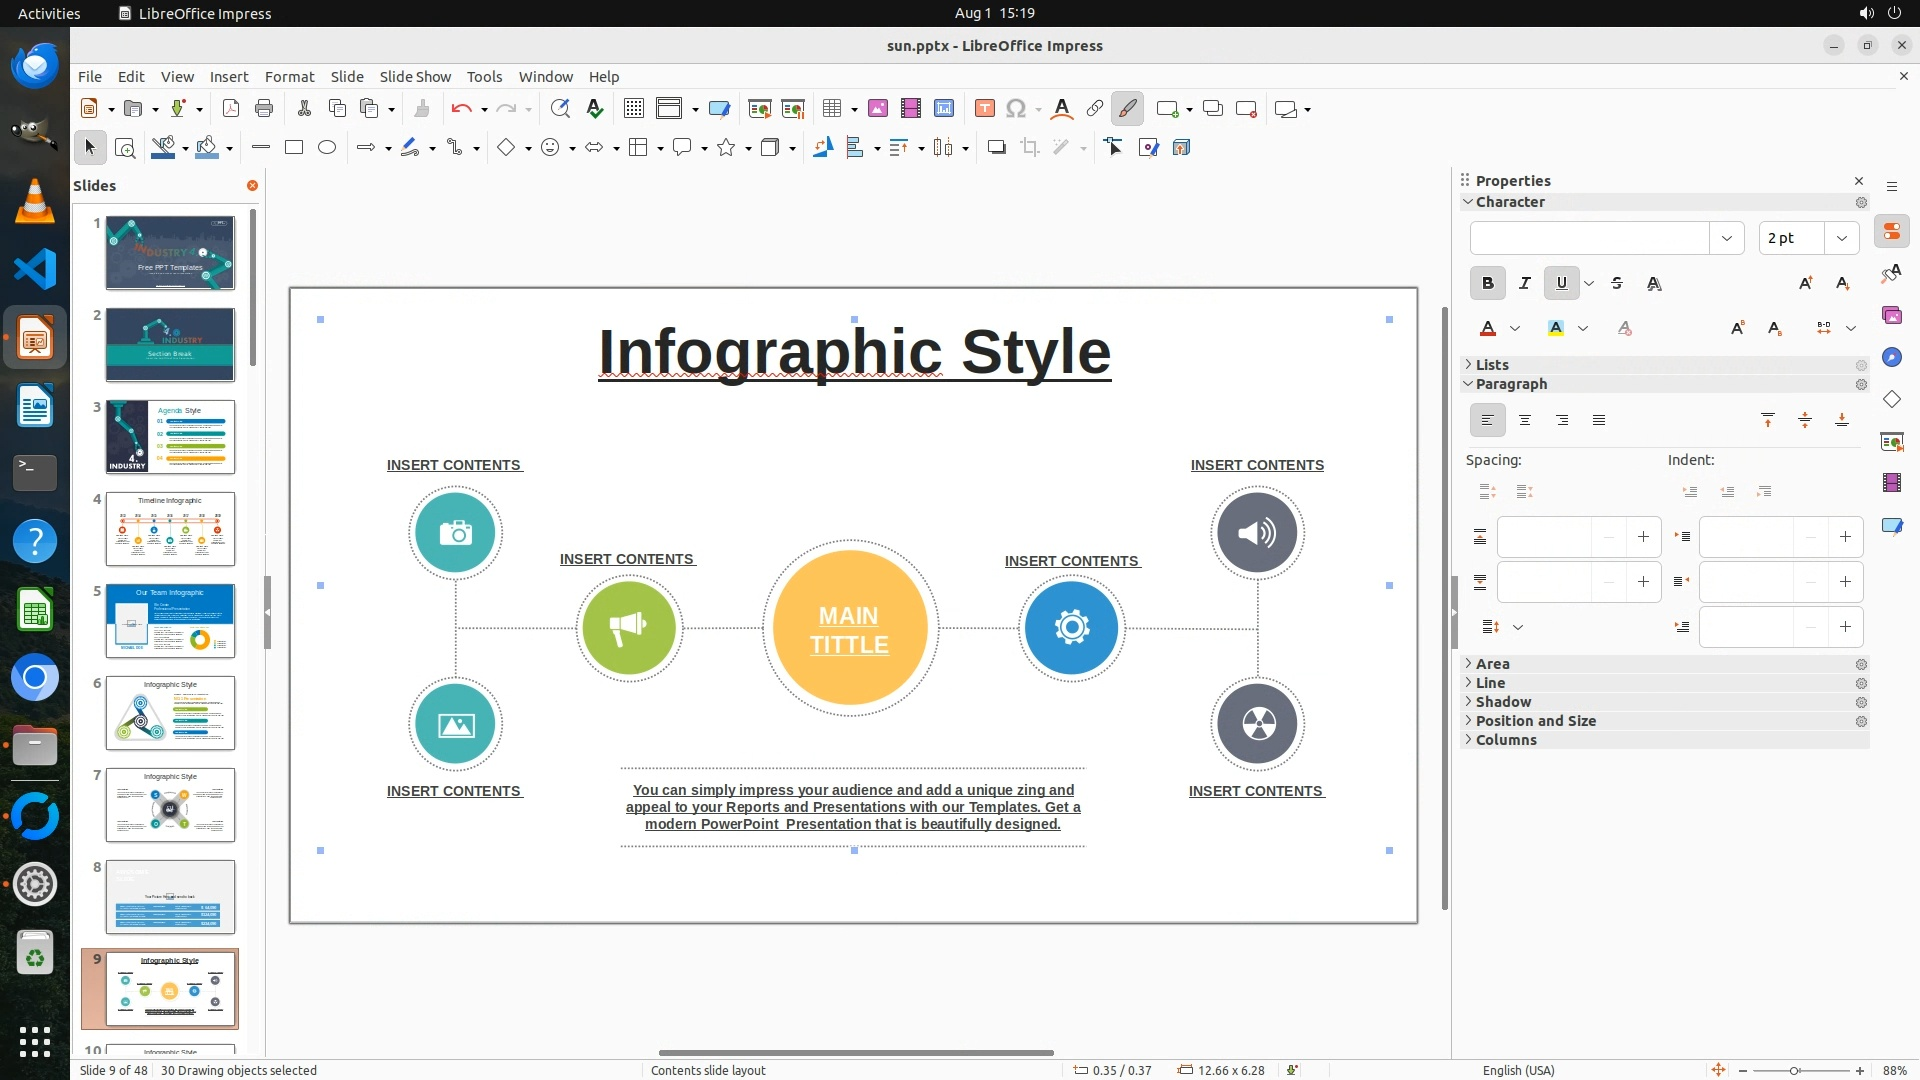Viewport: 1920px width, 1080px height.
Task: Expand the Area section
Action: [1492, 664]
